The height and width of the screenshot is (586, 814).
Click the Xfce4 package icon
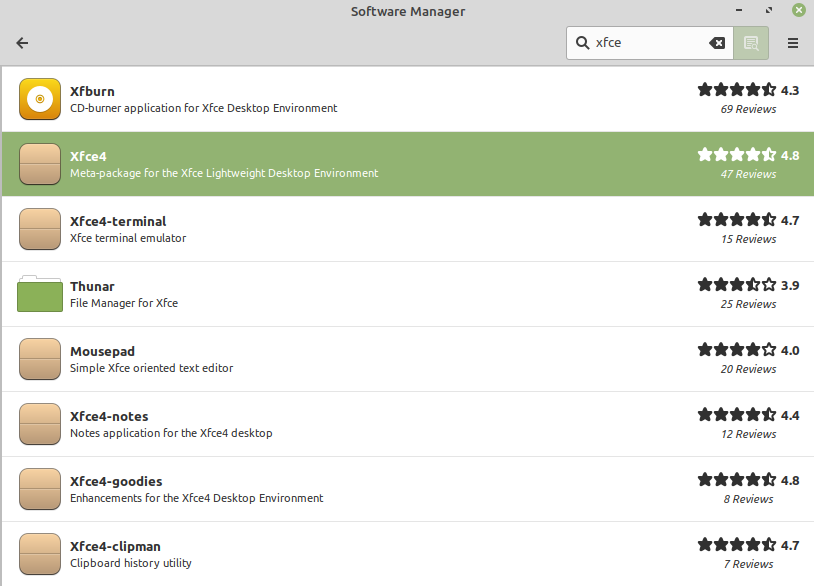click(40, 164)
